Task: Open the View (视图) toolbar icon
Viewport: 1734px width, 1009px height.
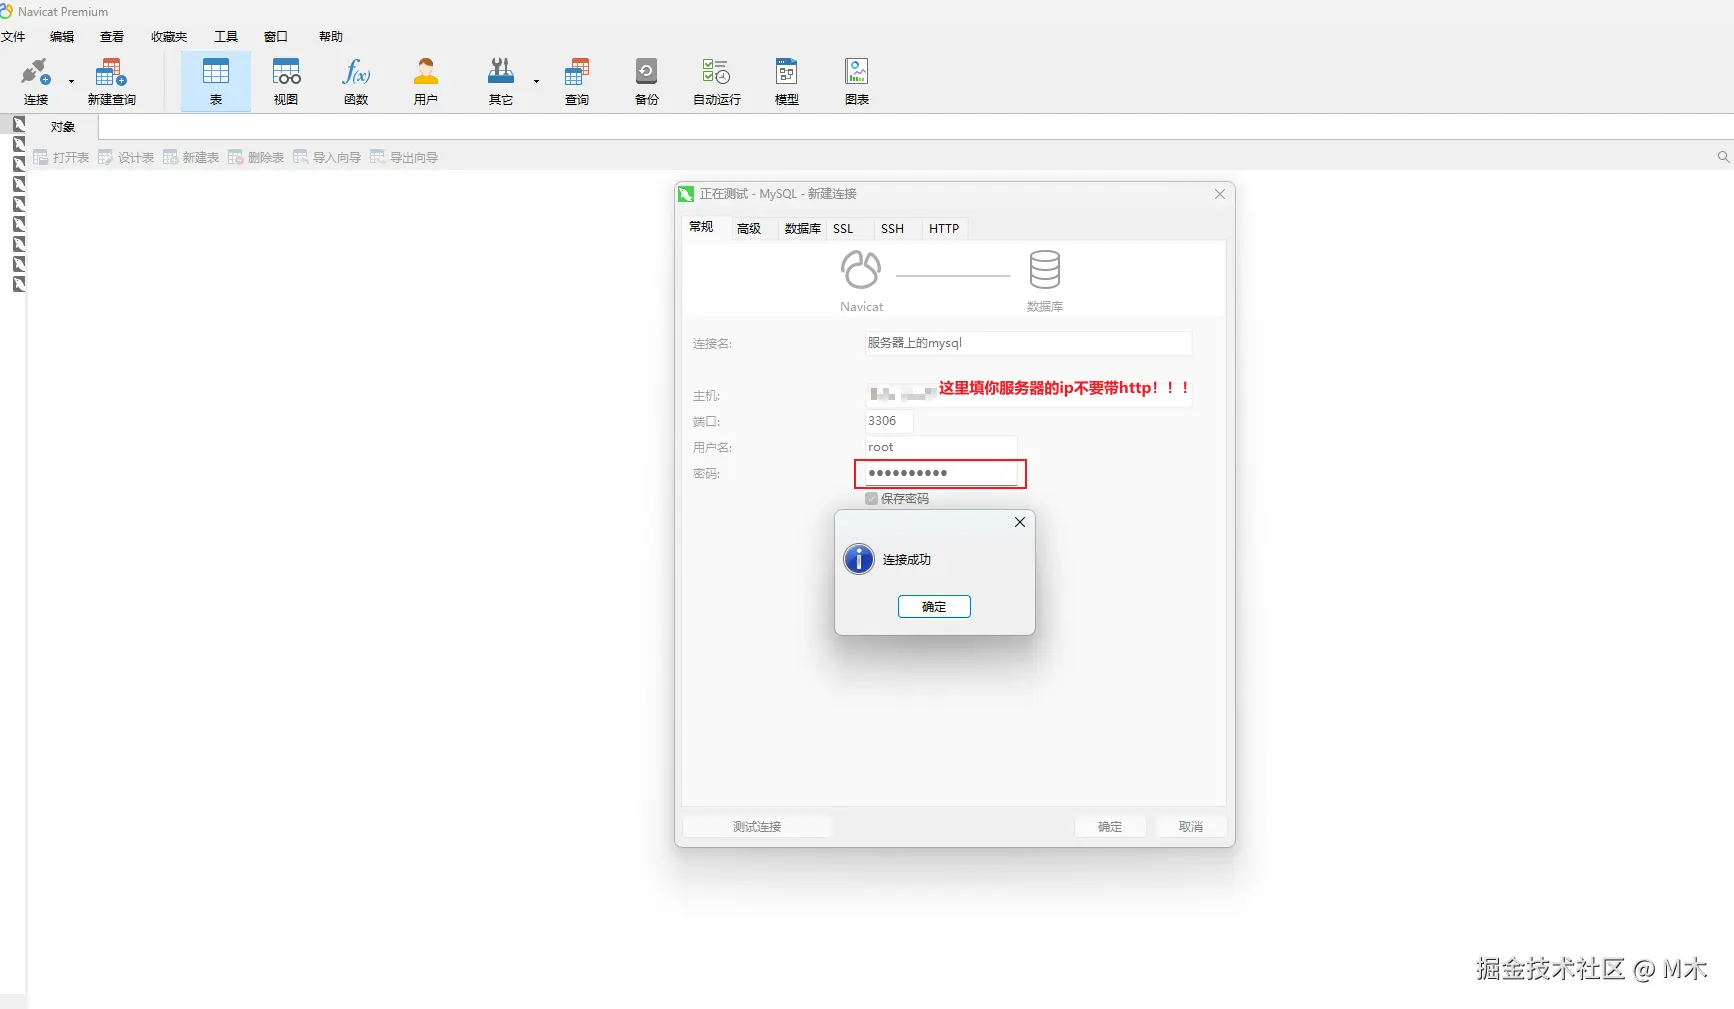Action: (286, 81)
